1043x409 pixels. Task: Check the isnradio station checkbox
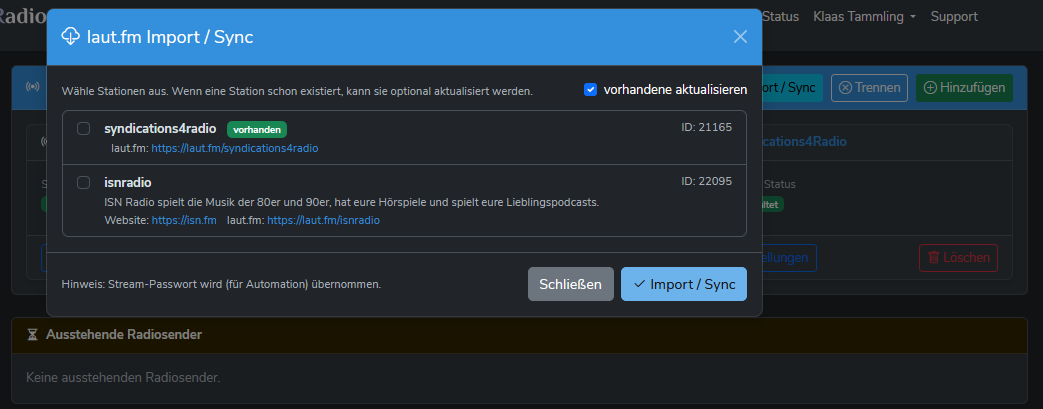click(84, 182)
